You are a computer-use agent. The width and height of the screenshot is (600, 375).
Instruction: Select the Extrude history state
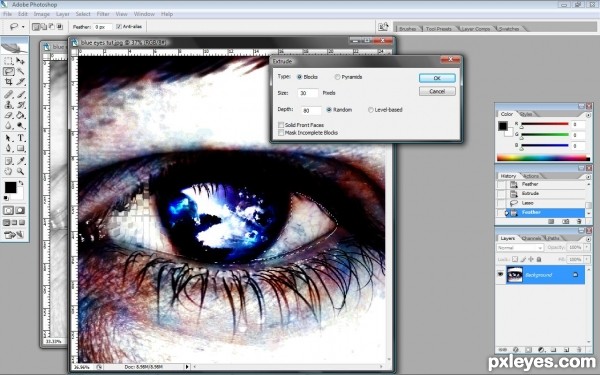pos(541,193)
